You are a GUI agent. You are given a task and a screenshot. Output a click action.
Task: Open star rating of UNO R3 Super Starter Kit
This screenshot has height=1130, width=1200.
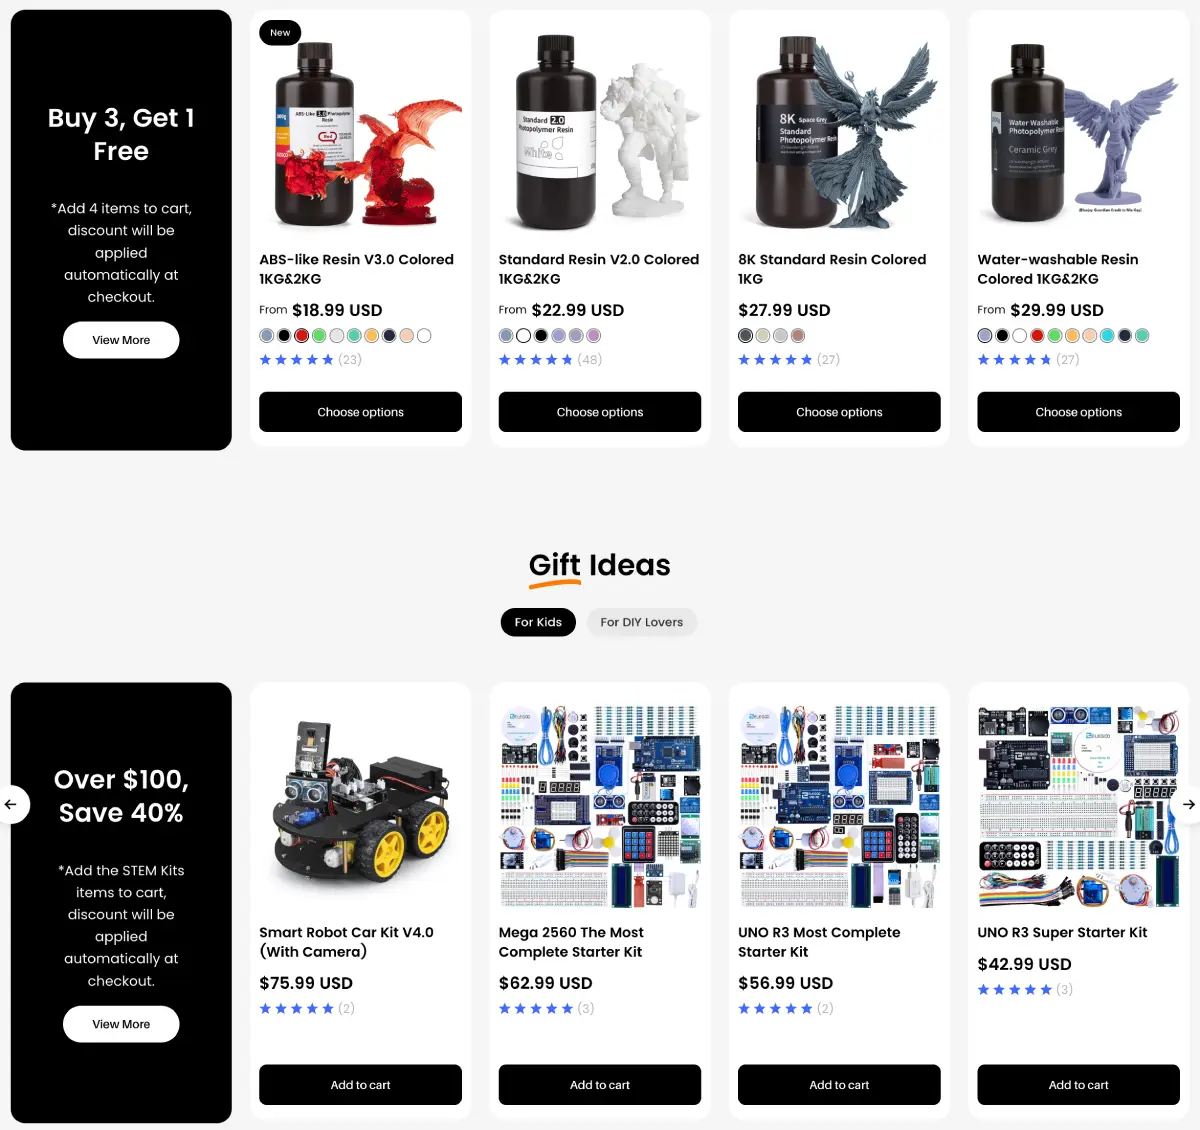coord(1025,990)
